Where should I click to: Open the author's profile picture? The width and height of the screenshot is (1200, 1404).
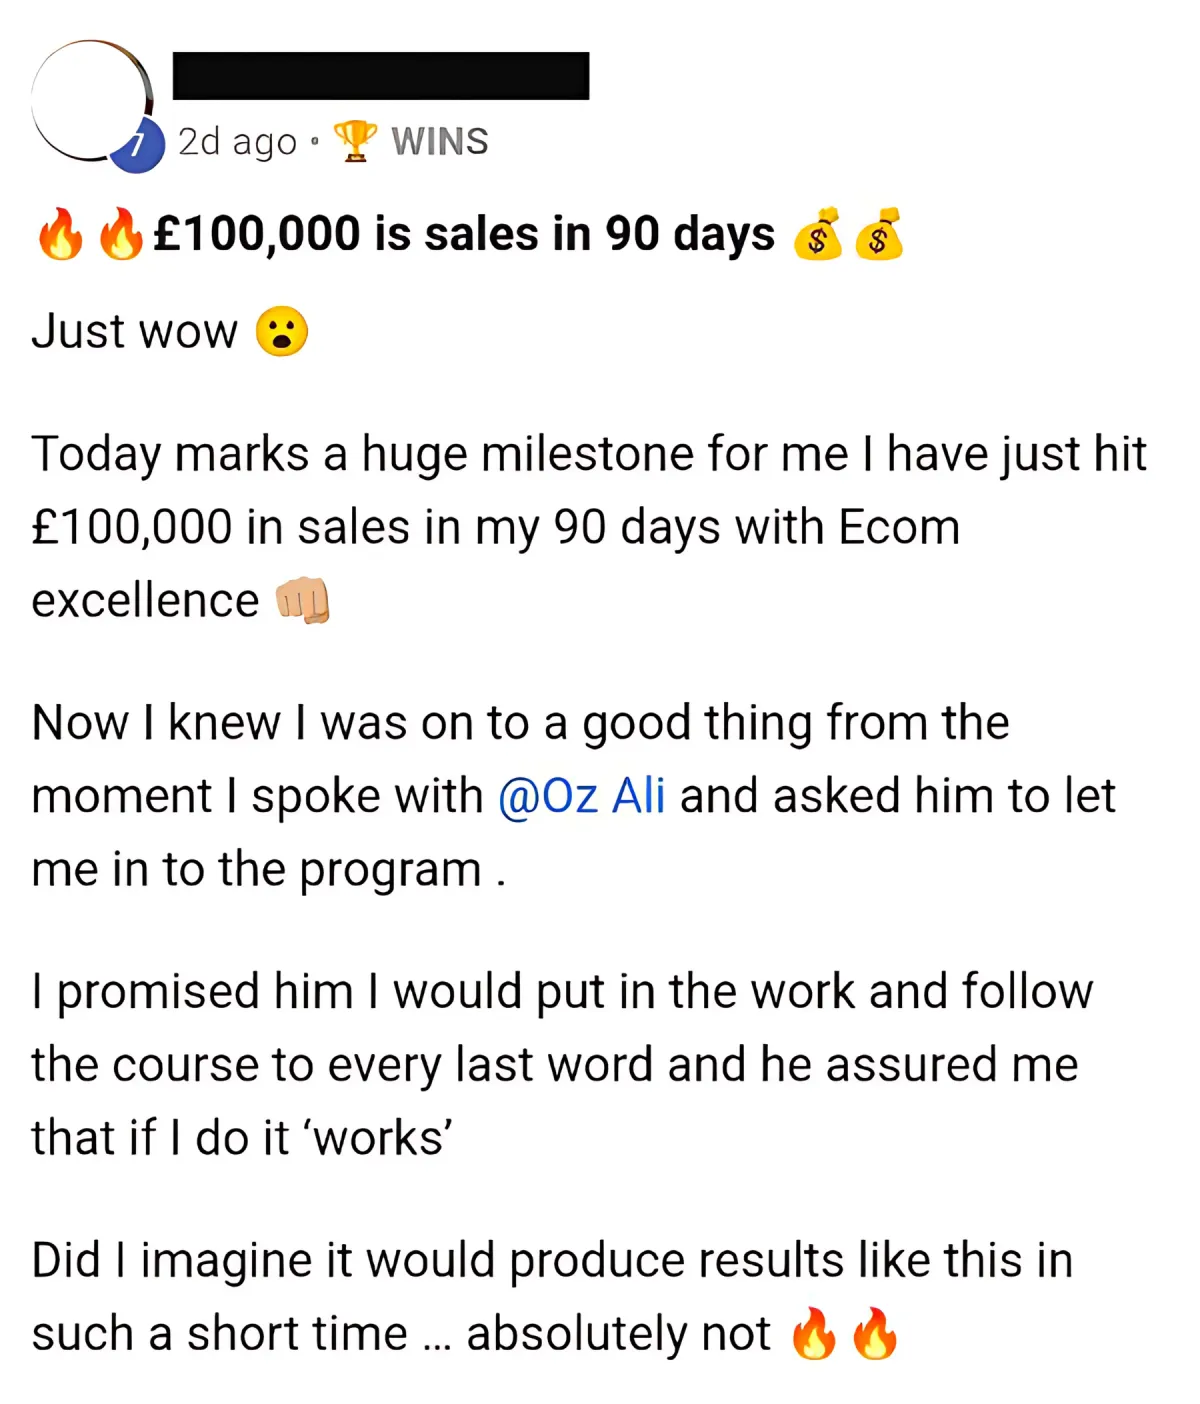88,100
